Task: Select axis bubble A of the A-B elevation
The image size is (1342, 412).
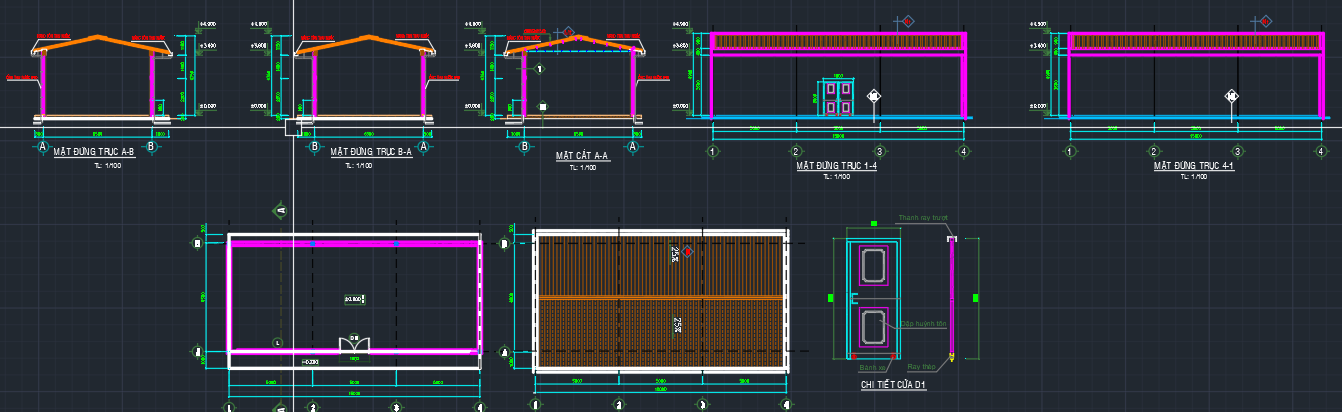Action: (x=43, y=147)
